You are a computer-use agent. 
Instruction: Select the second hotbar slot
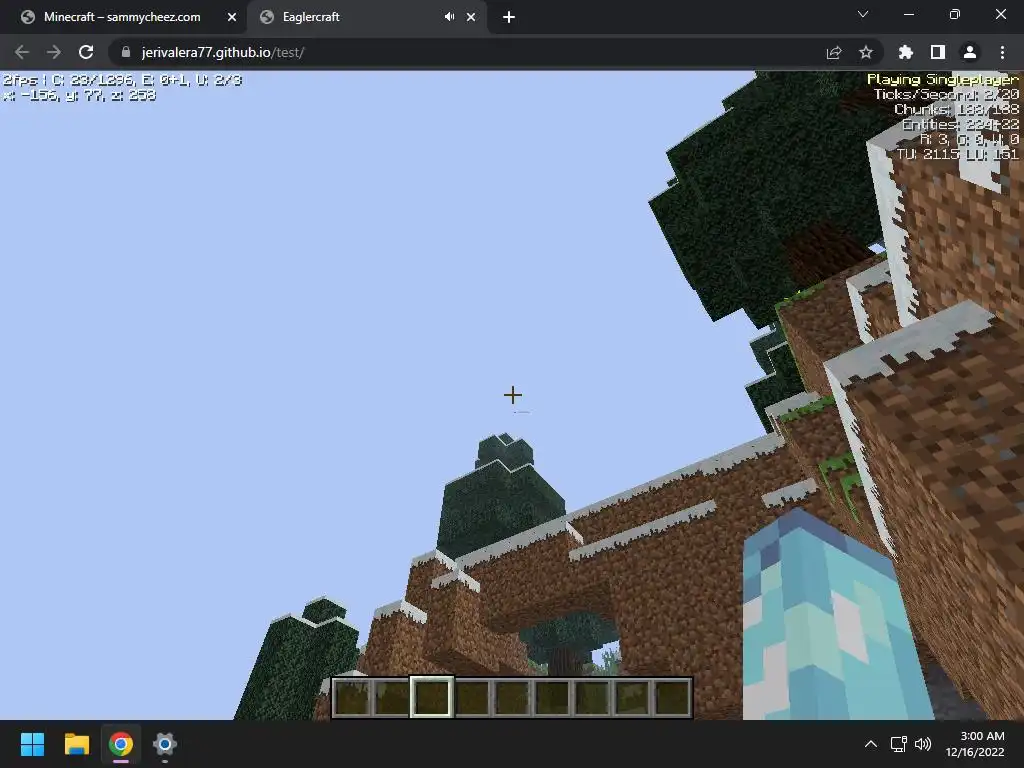[392, 697]
